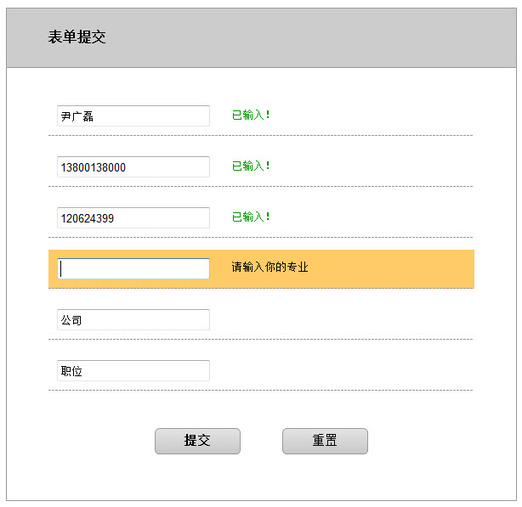522x507 pixels.
Task: Click 已输入! status beside 120624399
Action: pos(251,217)
